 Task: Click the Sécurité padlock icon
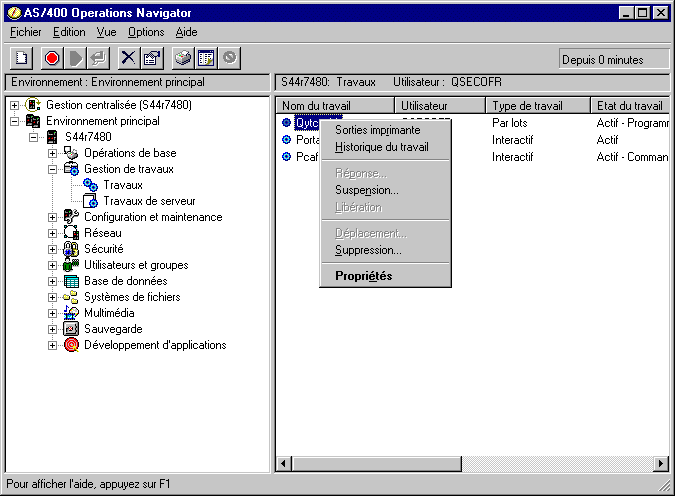point(71,249)
